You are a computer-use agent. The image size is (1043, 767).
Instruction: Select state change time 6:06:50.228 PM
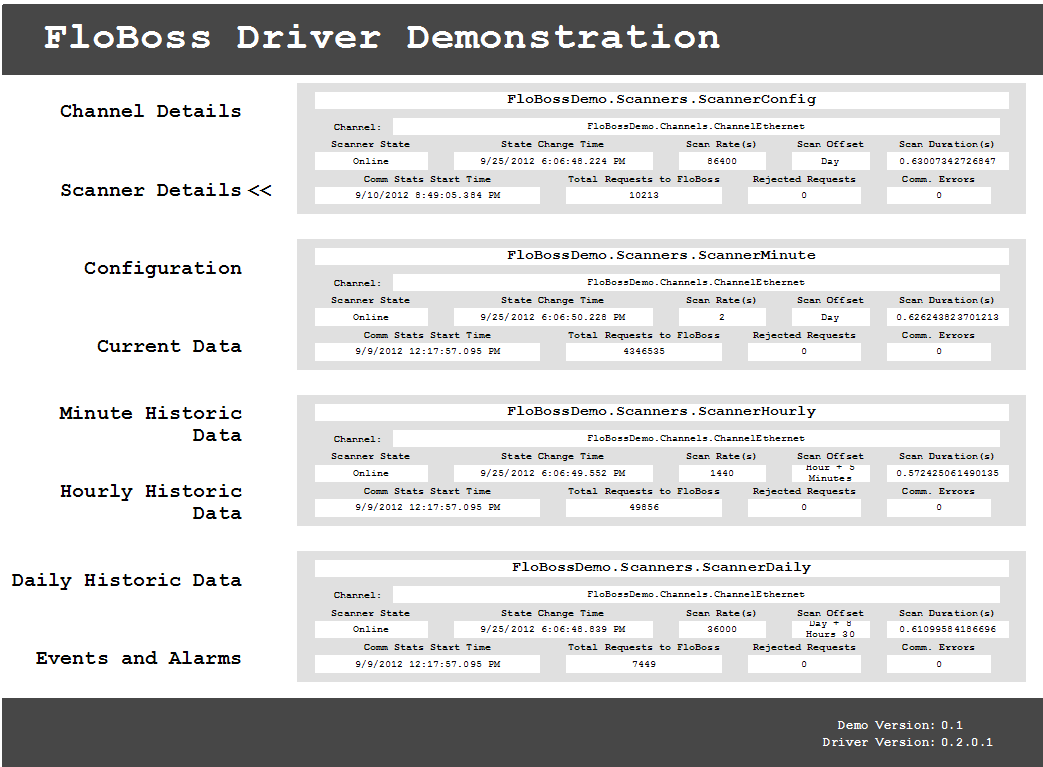click(553, 317)
